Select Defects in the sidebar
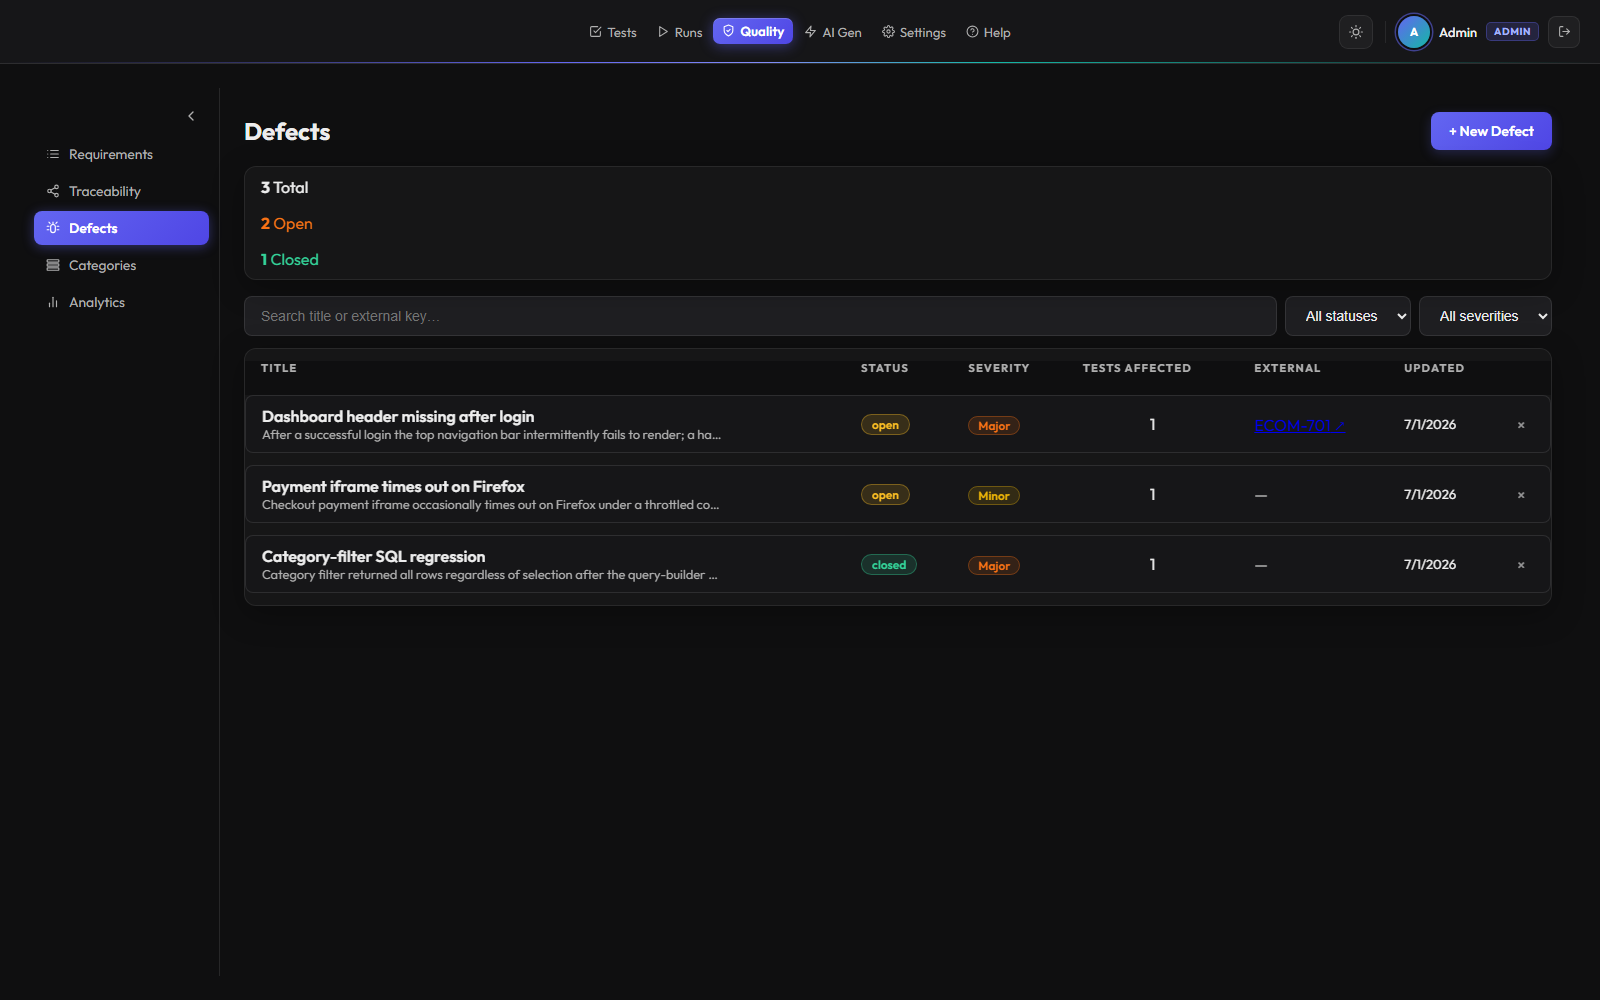 pos(121,228)
